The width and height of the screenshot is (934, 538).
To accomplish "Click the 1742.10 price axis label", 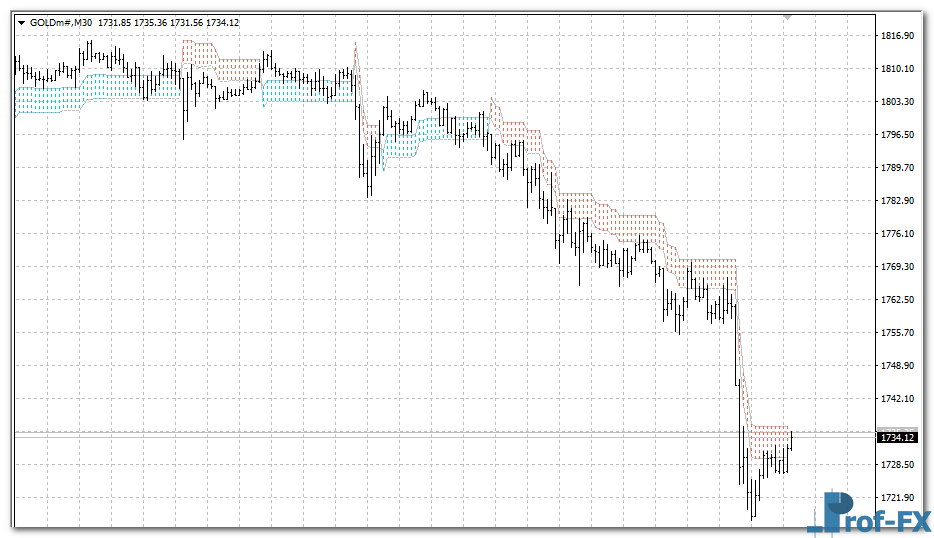I will (899, 399).
